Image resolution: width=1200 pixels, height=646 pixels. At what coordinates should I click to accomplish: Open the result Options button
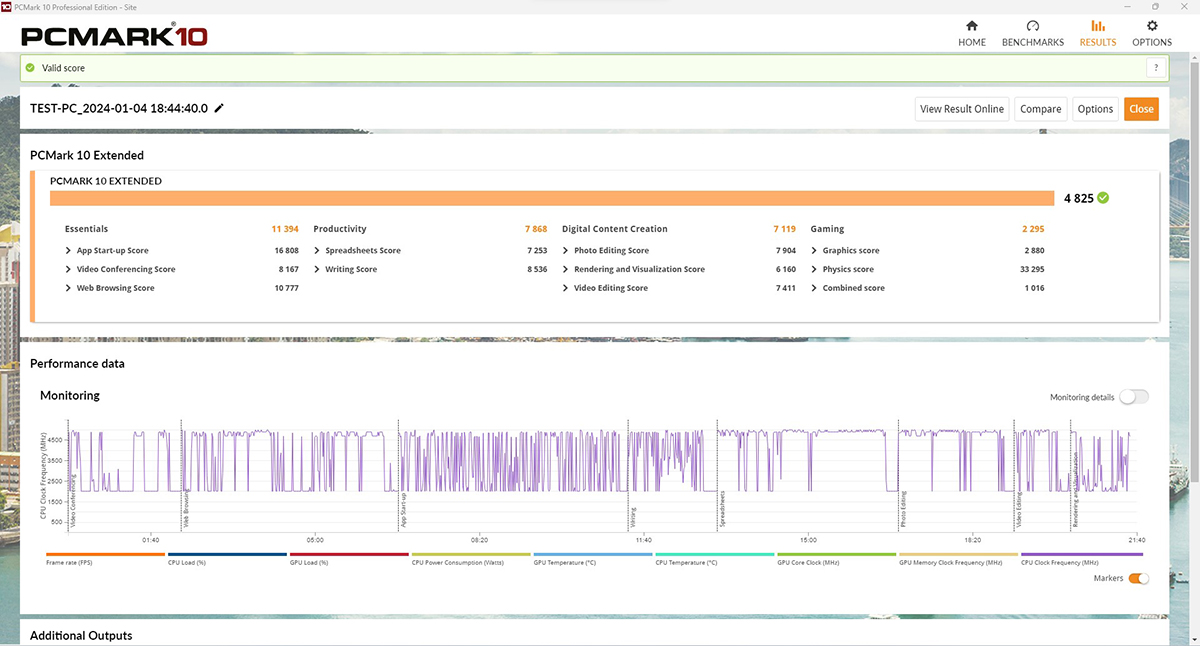1095,109
